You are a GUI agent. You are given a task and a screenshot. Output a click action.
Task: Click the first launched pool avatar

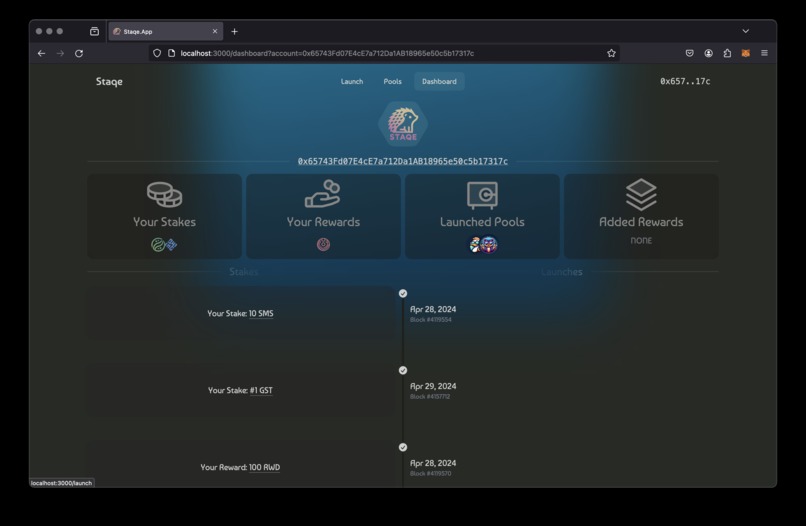click(x=474, y=245)
